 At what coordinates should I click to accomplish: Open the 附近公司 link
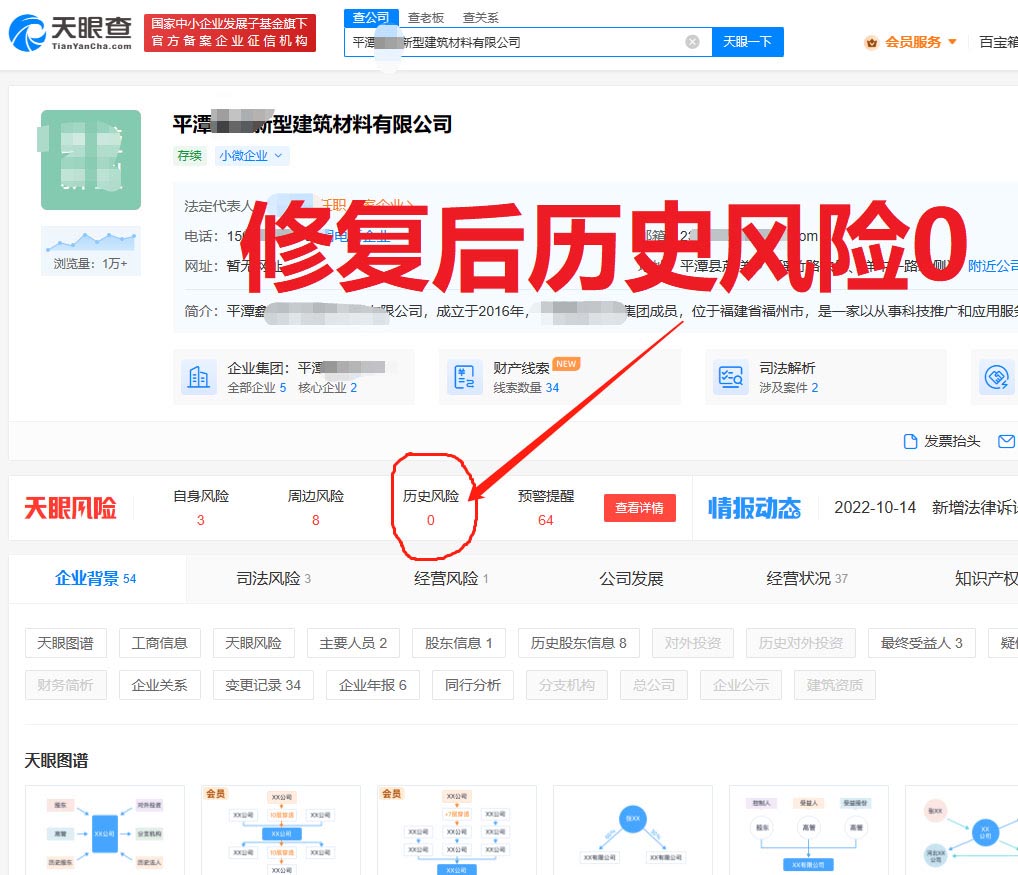(x=992, y=266)
